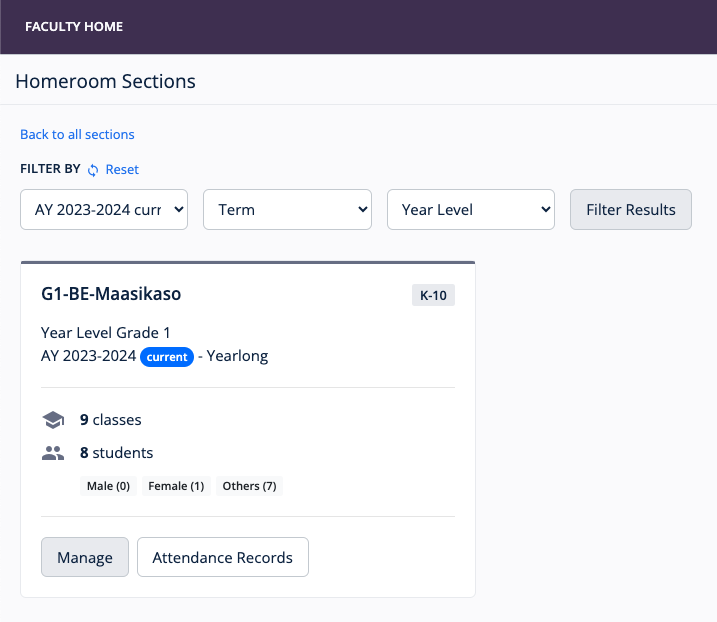Select the Male (0) tag
This screenshot has height=622, width=717.
pyautogui.click(x=108, y=486)
